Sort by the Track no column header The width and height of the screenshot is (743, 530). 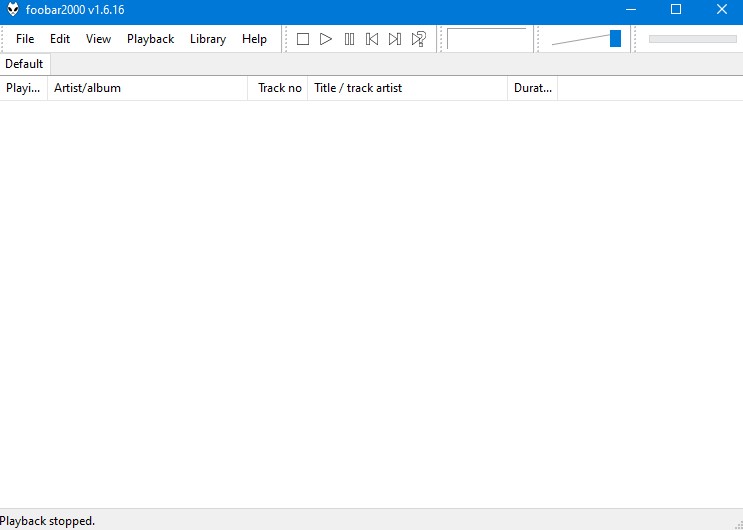tap(278, 88)
